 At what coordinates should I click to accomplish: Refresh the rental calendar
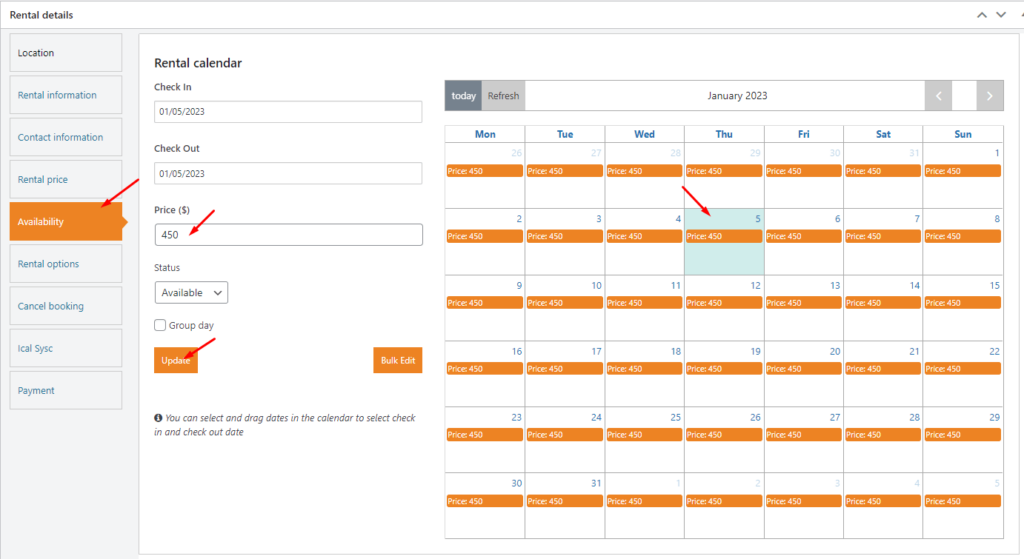click(x=503, y=96)
